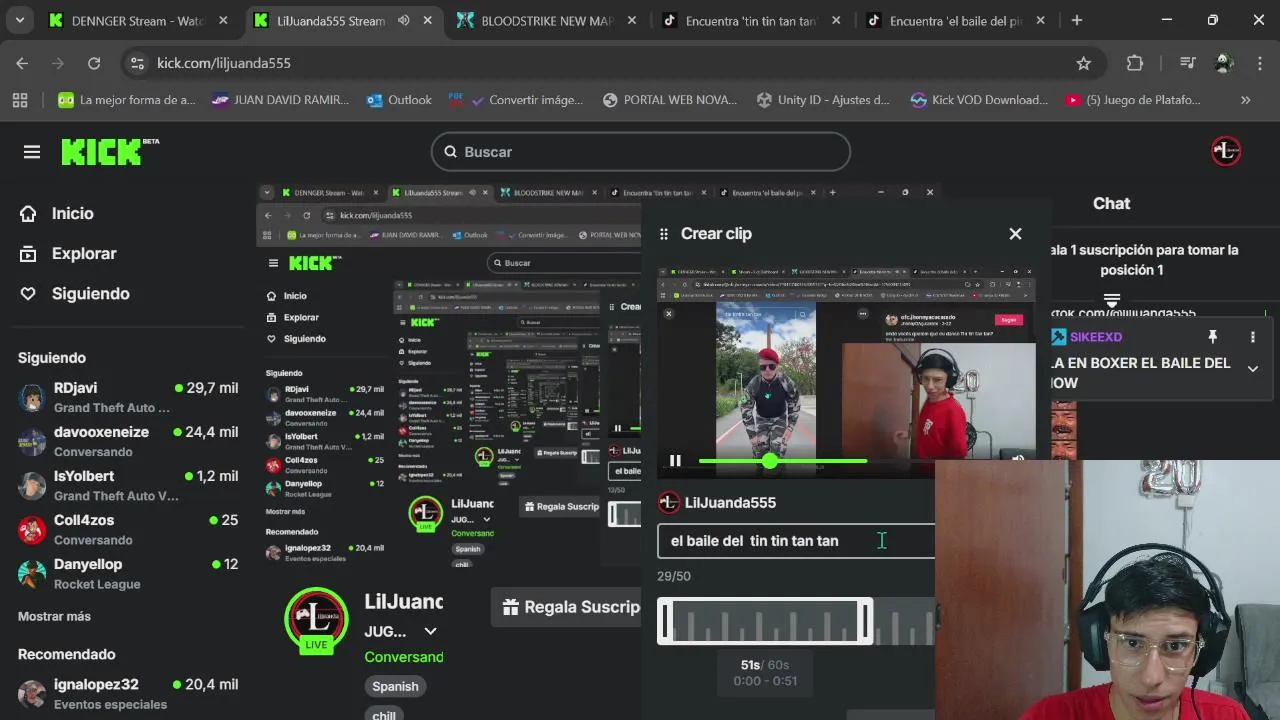The image size is (1280, 720).
Task: Open the davooxeneize channel
Action: tap(128, 441)
